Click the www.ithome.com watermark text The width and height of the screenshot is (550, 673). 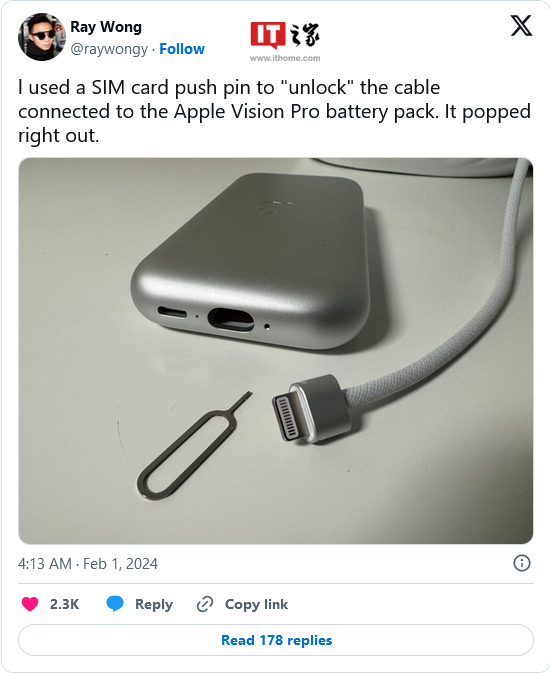[285, 58]
